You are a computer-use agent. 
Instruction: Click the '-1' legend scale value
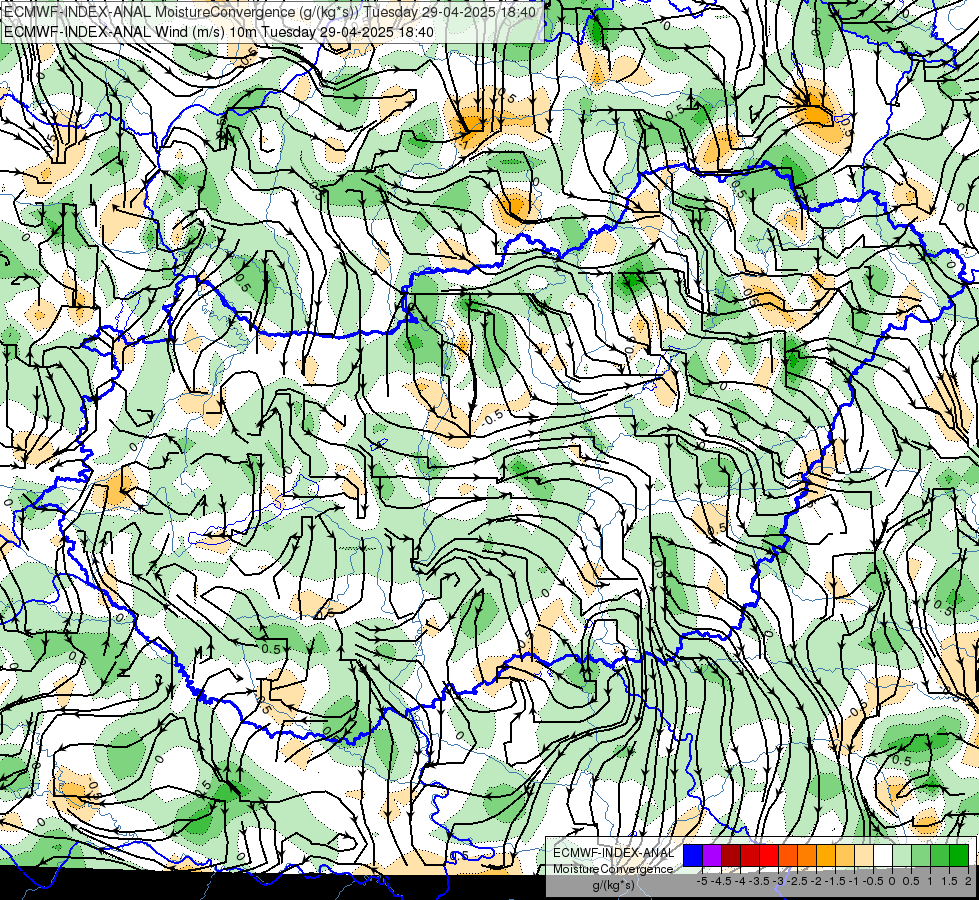(854, 881)
